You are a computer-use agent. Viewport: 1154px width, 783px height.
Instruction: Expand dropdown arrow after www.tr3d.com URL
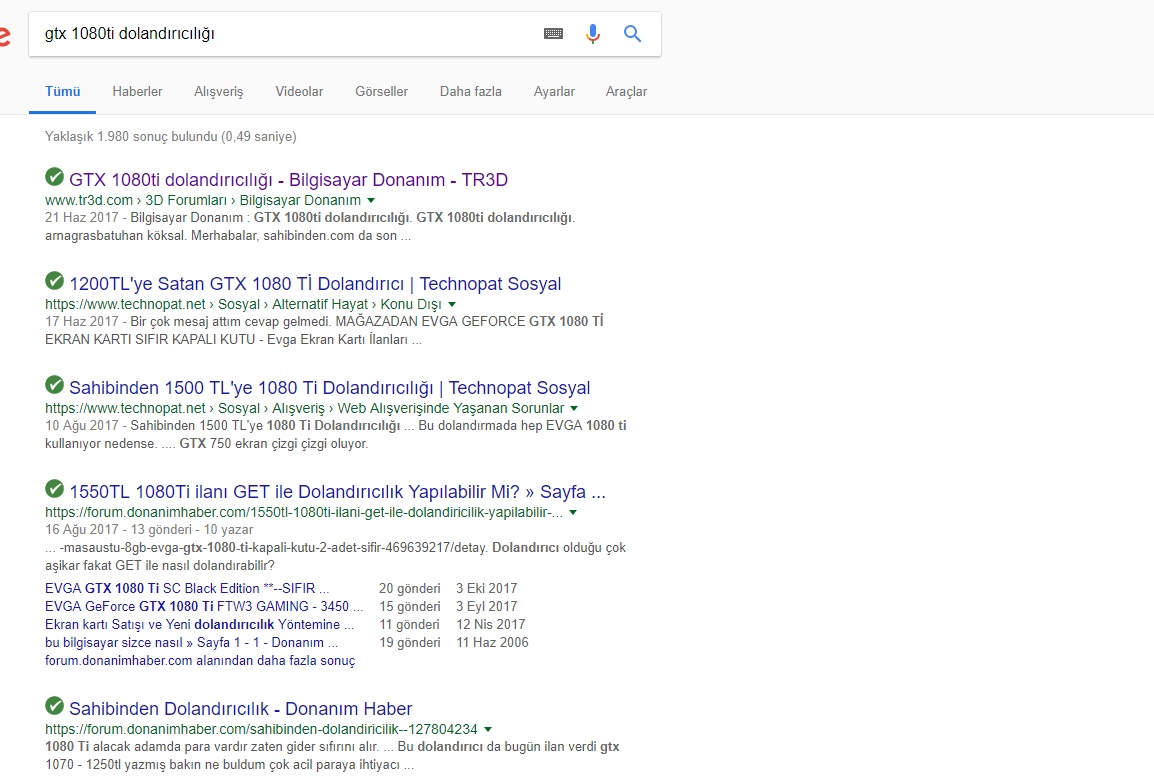371,200
